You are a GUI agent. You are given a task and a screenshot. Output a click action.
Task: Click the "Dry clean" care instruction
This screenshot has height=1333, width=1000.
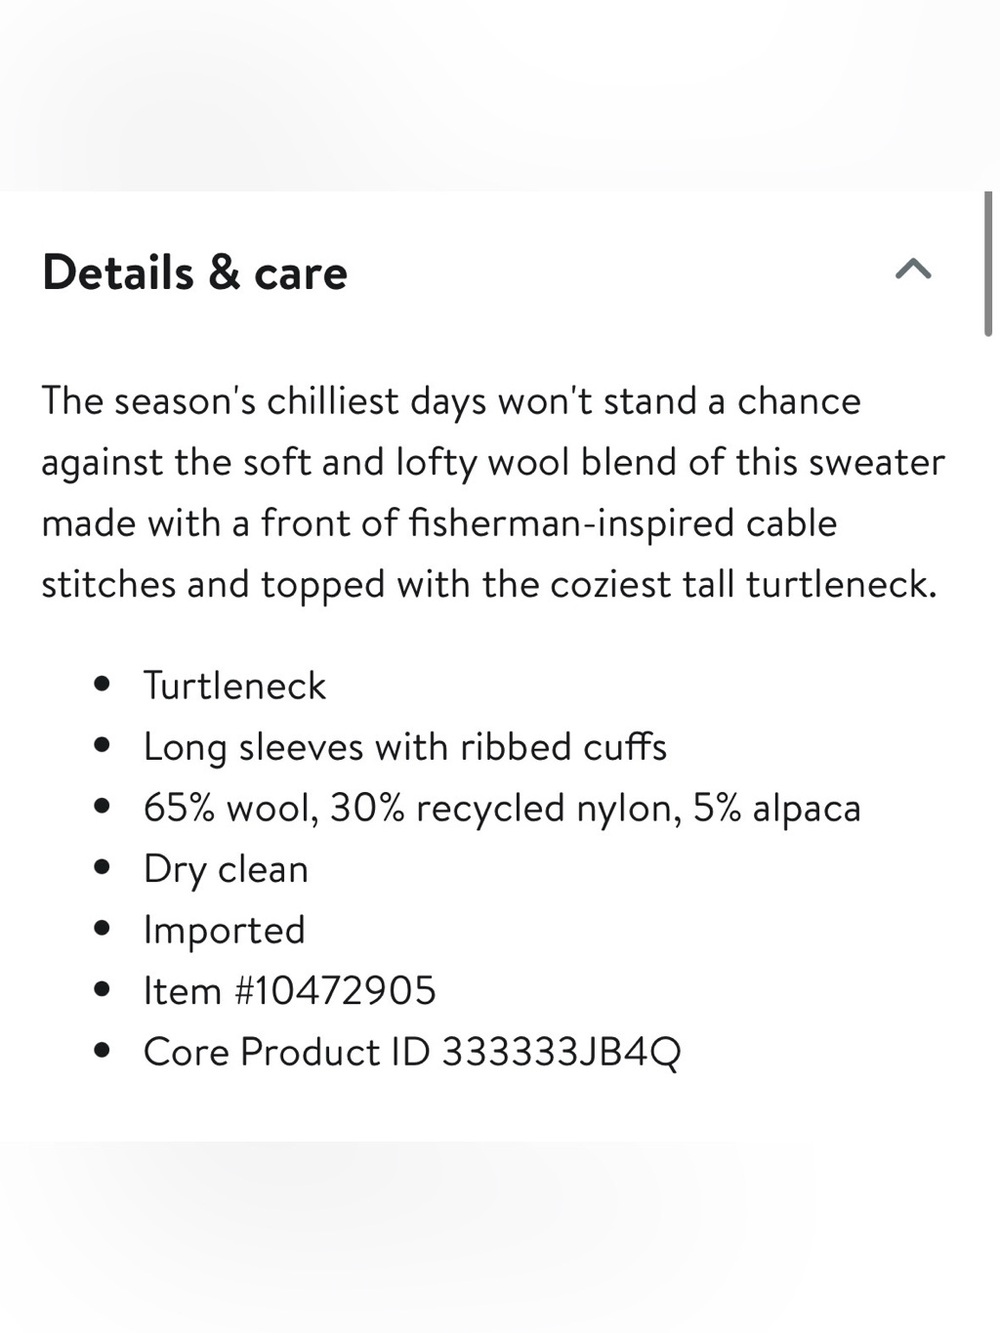click(x=226, y=869)
